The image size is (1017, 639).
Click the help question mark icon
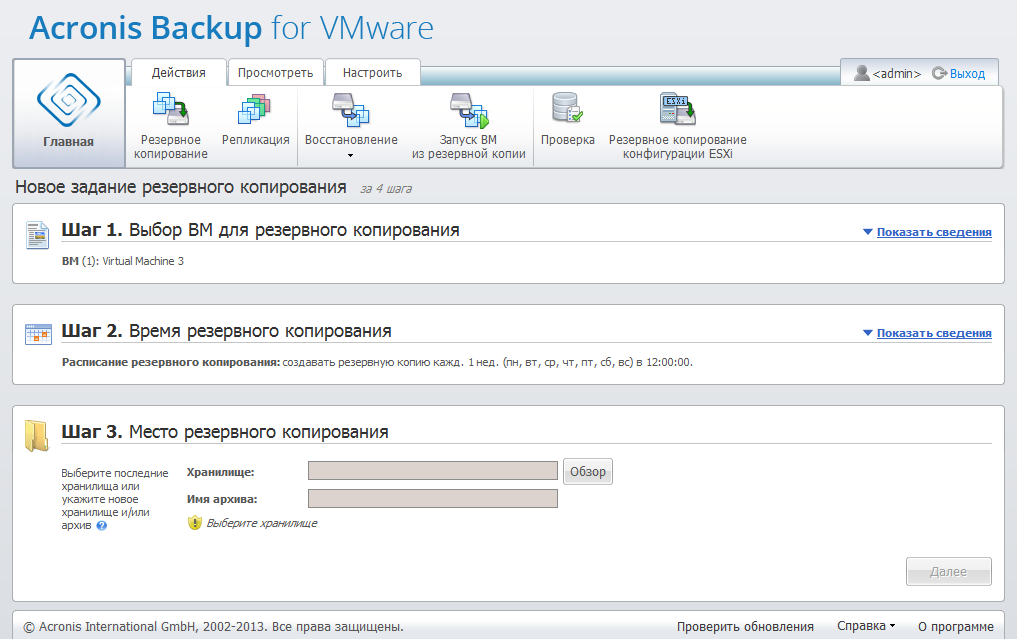(x=102, y=525)
